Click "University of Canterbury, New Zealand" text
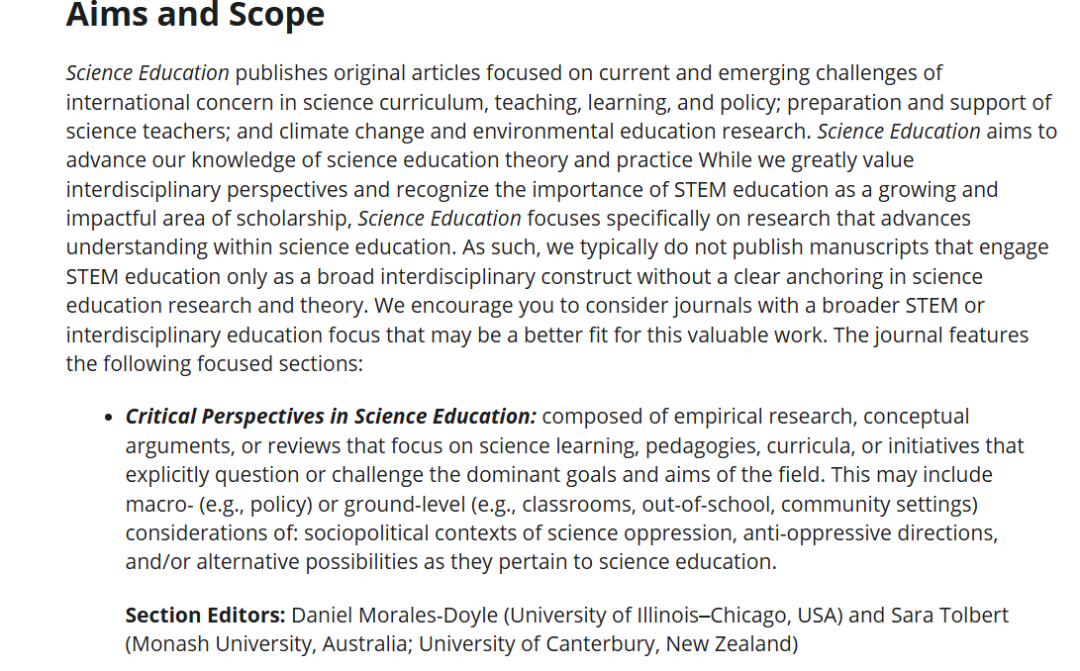This screenshot has width=1080, height=671. 604,644
